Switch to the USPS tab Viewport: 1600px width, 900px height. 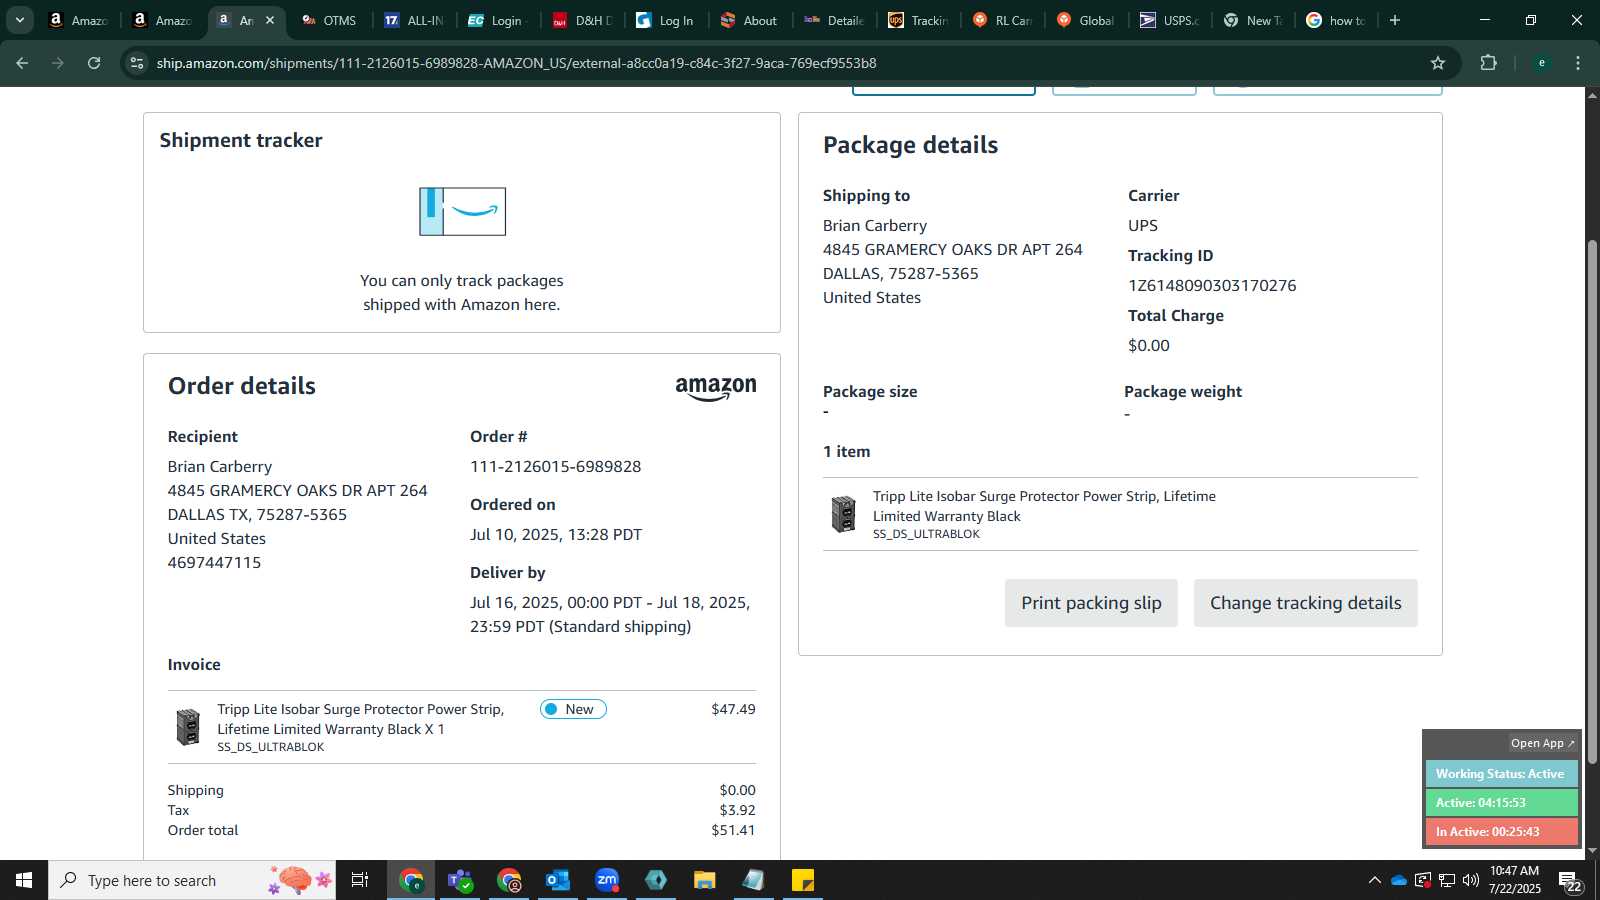coord(1170,20)
